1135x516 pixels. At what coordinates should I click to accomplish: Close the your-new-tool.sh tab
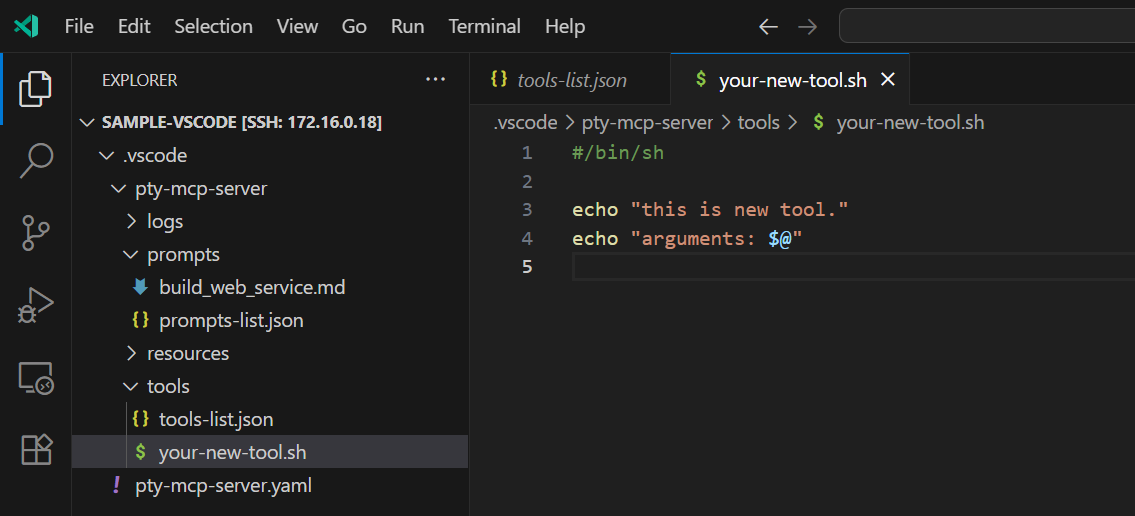[x=887, y=80]
